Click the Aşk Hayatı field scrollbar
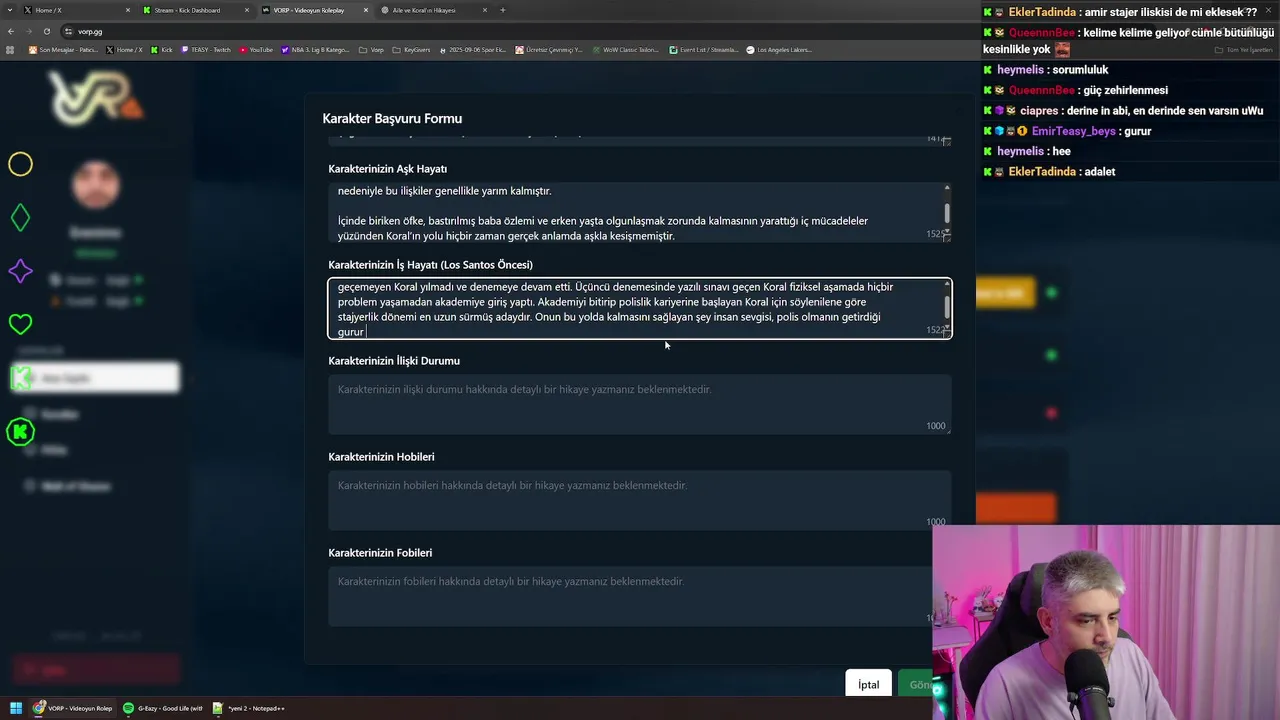1280x720 pixels. [x=947, y=213]
